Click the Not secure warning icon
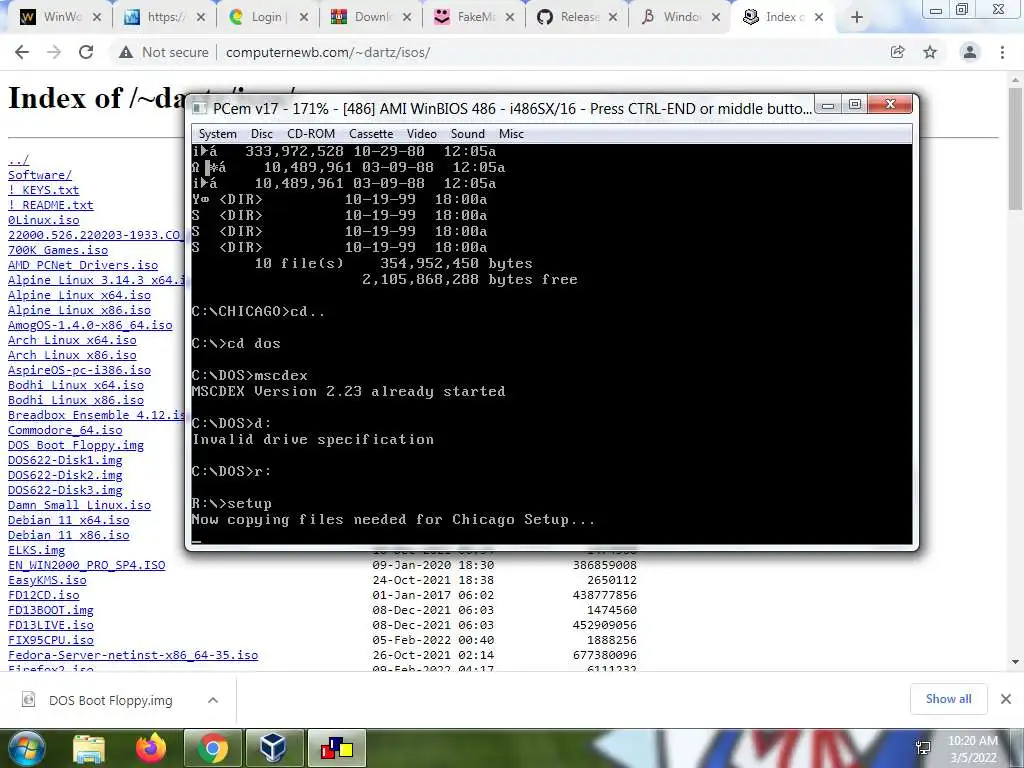The image size is (1024, 768). tap(126, 52)
